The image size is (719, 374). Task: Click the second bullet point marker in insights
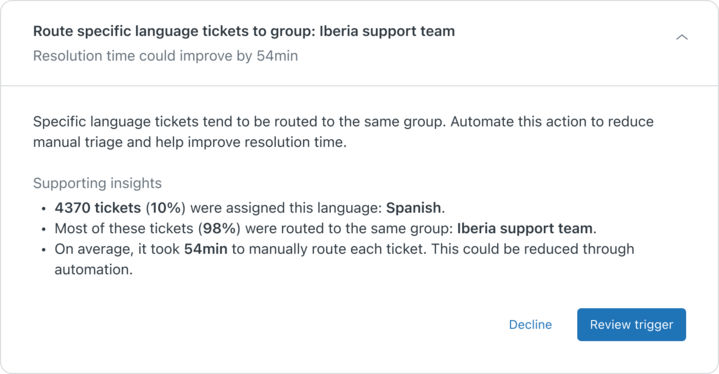44,229
